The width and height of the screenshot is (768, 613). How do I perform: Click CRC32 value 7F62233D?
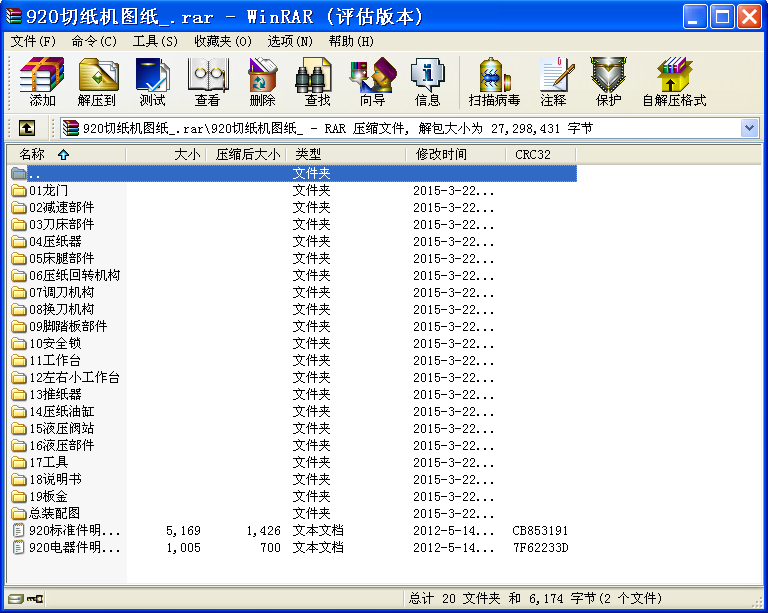pyautogui.click(x=540, y=548)
